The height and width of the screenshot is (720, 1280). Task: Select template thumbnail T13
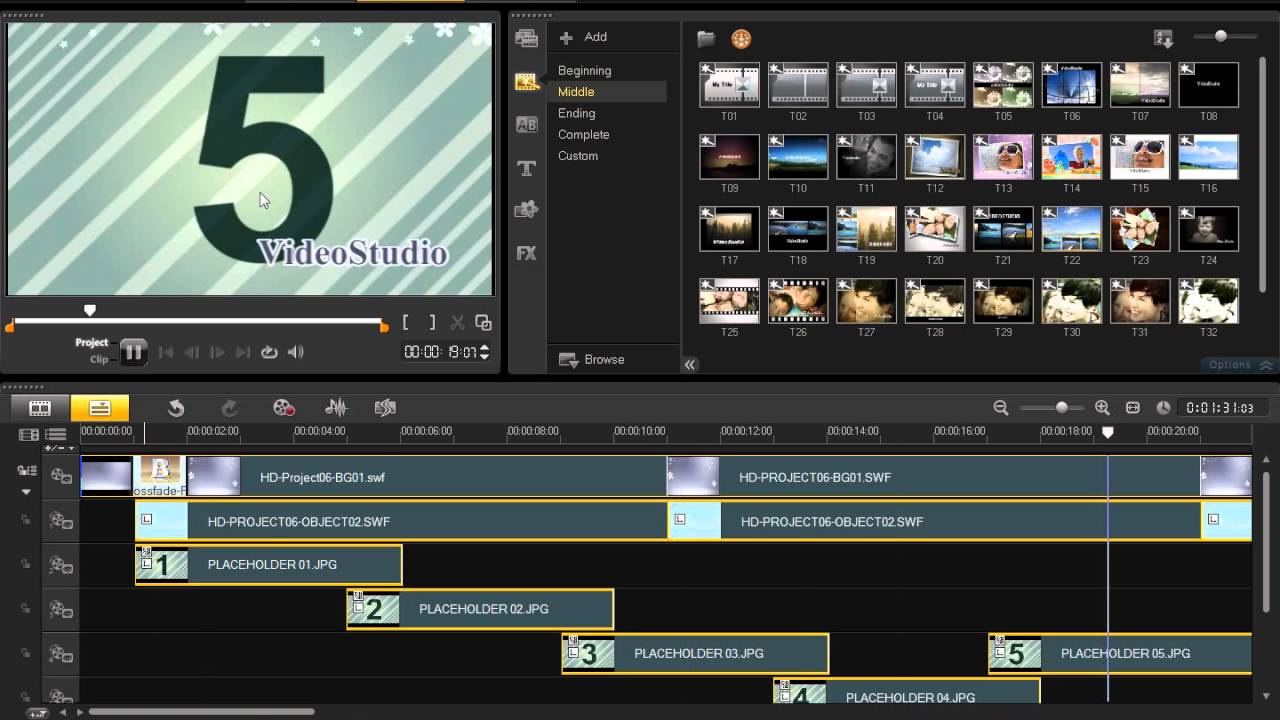click(x=1003, y=157)
